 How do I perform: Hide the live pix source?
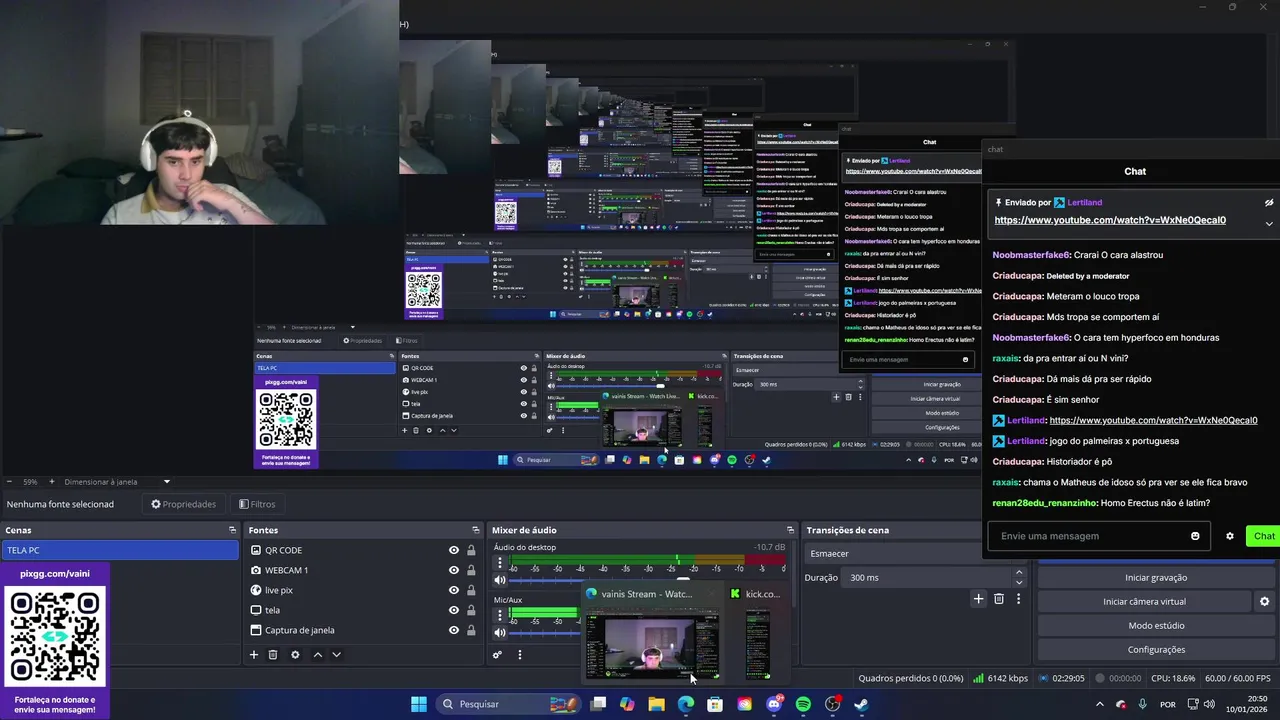[454, 590]
